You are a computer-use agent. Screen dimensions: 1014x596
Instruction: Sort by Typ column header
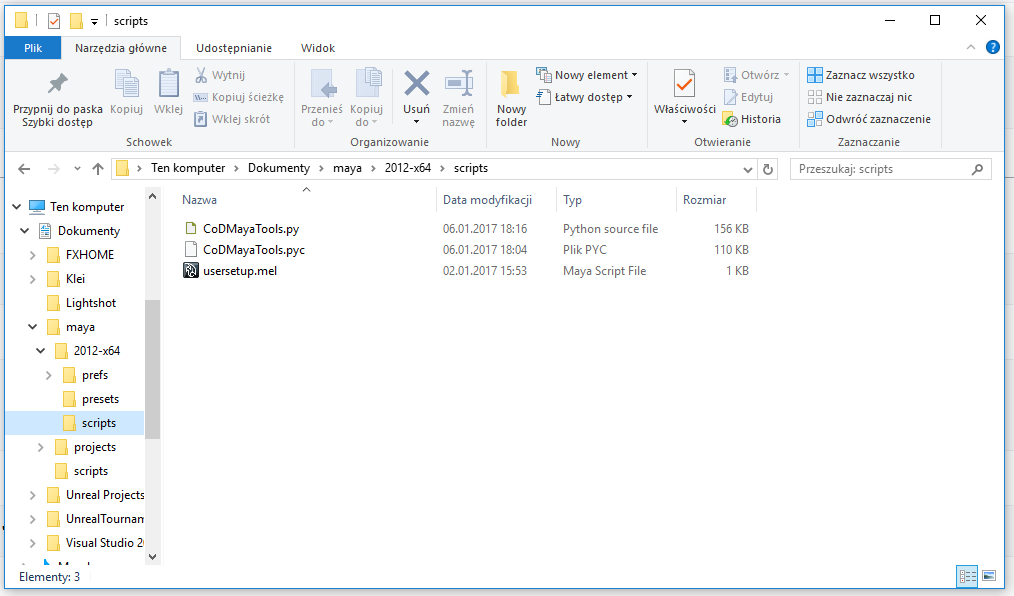(x=572, y=200)
